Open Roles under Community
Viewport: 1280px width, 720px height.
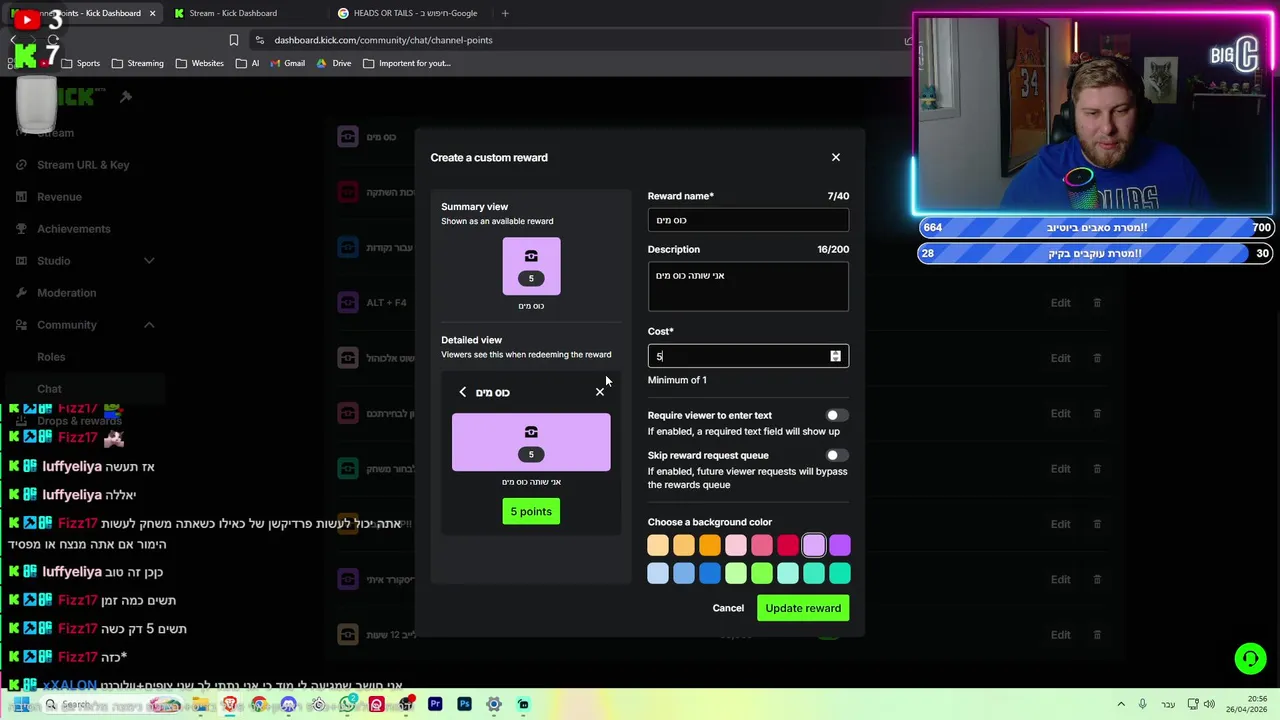[51, 357]
